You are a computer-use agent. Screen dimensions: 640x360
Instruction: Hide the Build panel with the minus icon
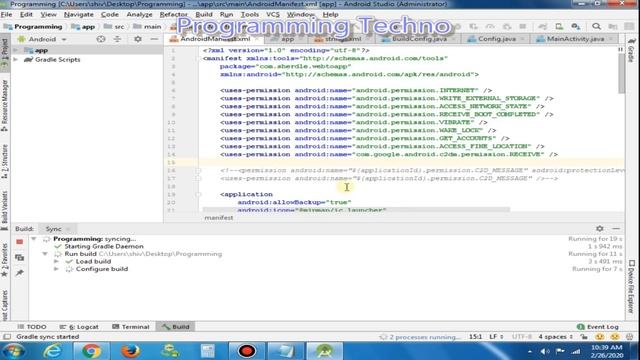click(x=616, y=229)
